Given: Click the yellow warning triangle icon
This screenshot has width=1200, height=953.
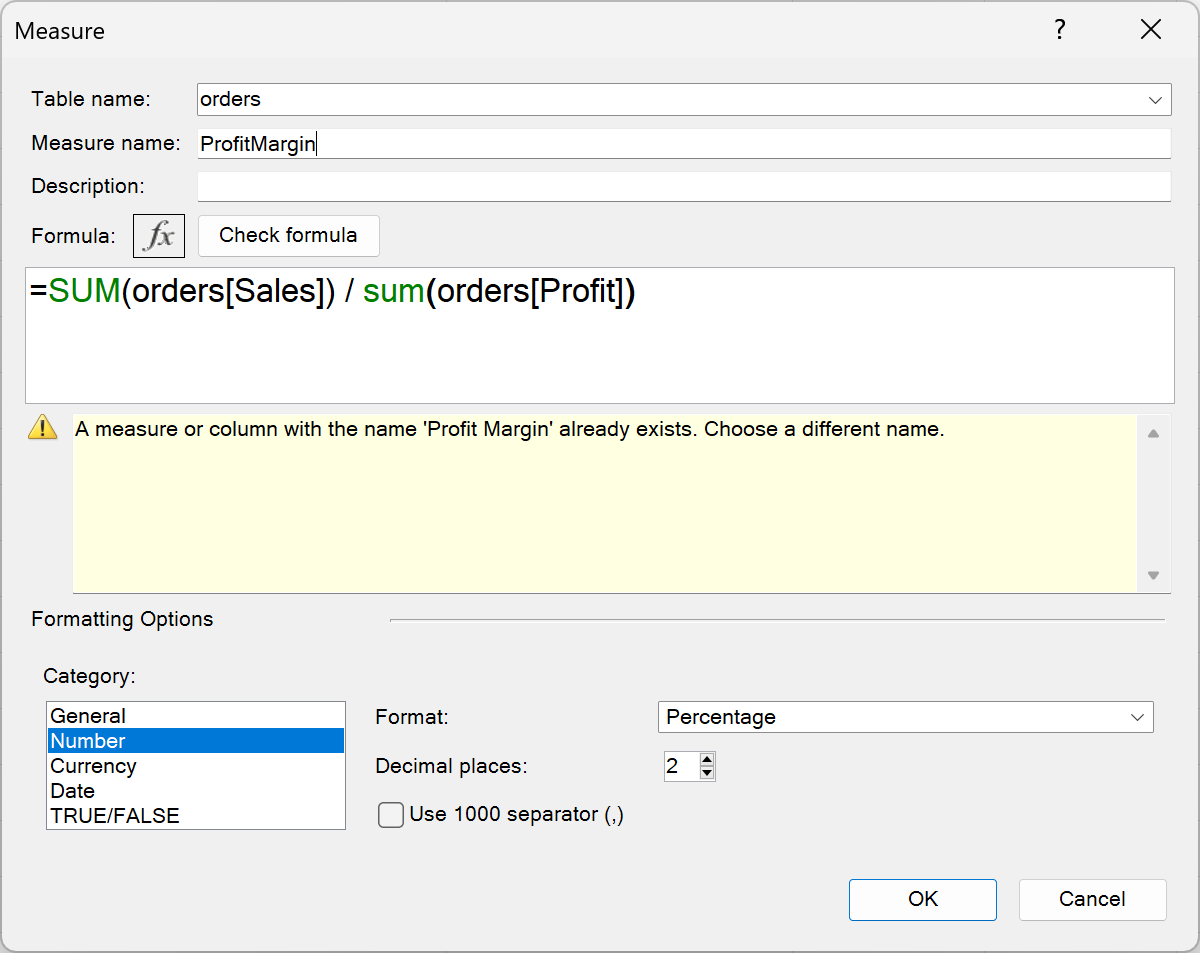Looking at the screenshot, I should coord(43,428).
